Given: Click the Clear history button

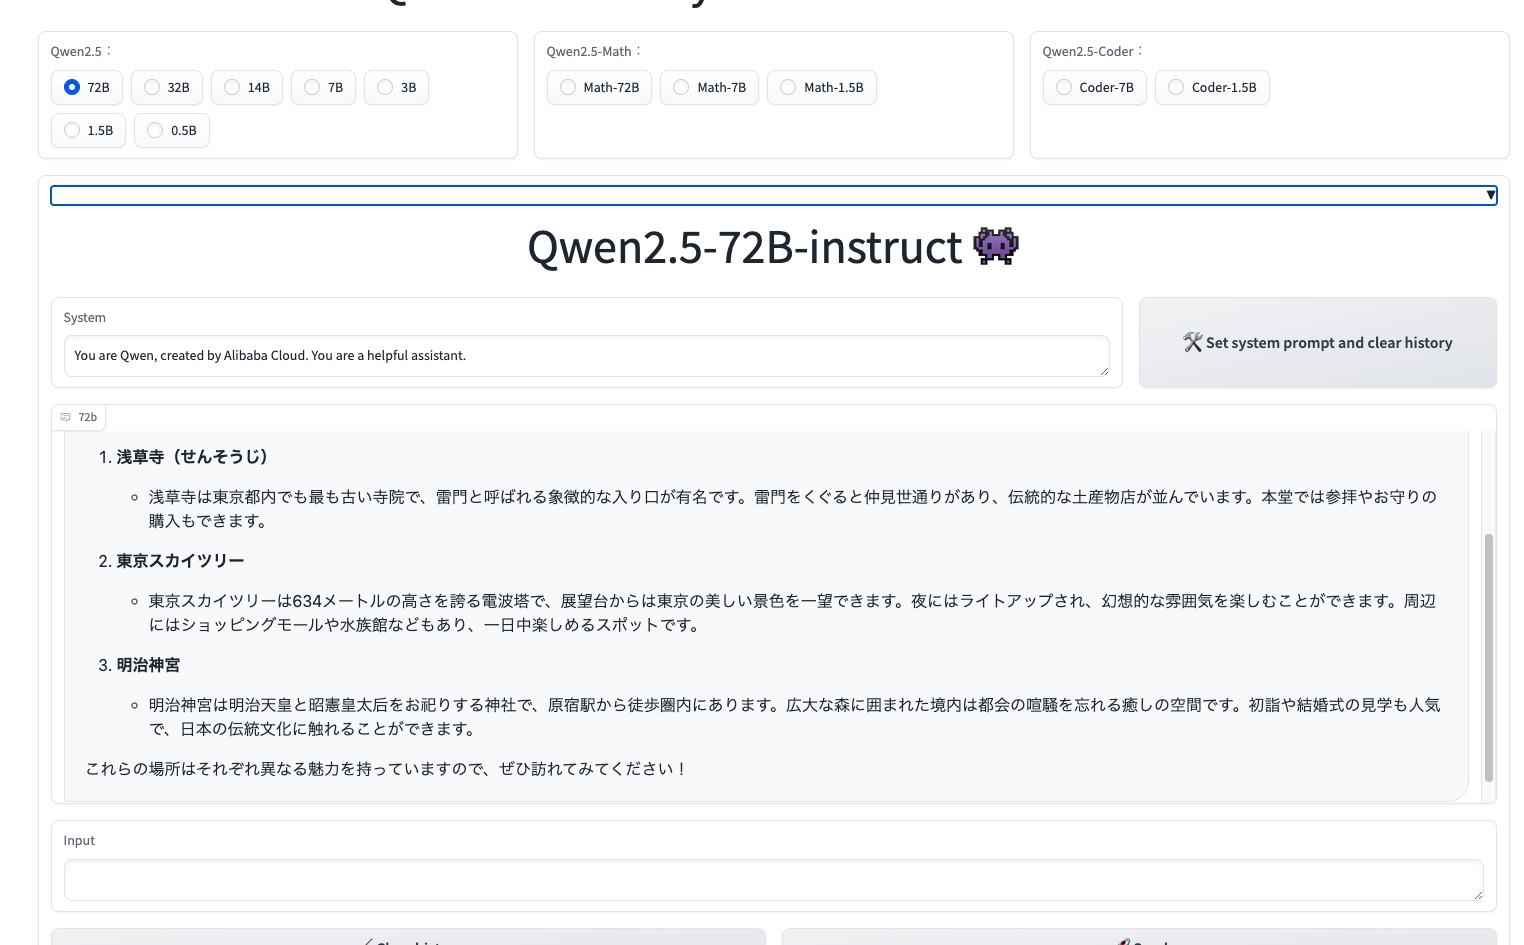Looking at the screenshot, I should [410, 941].
